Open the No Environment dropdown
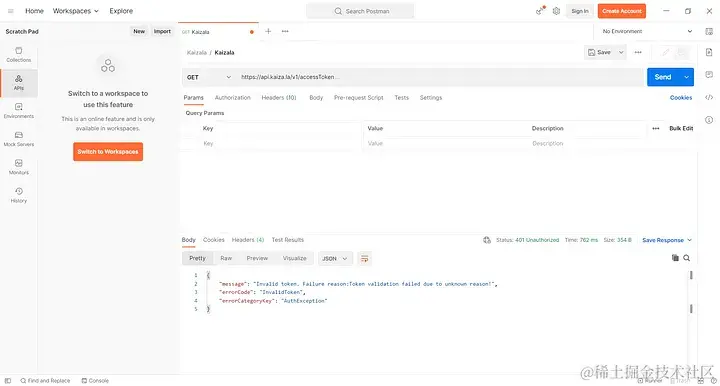 pyautogui.click(x=647, y=31)
